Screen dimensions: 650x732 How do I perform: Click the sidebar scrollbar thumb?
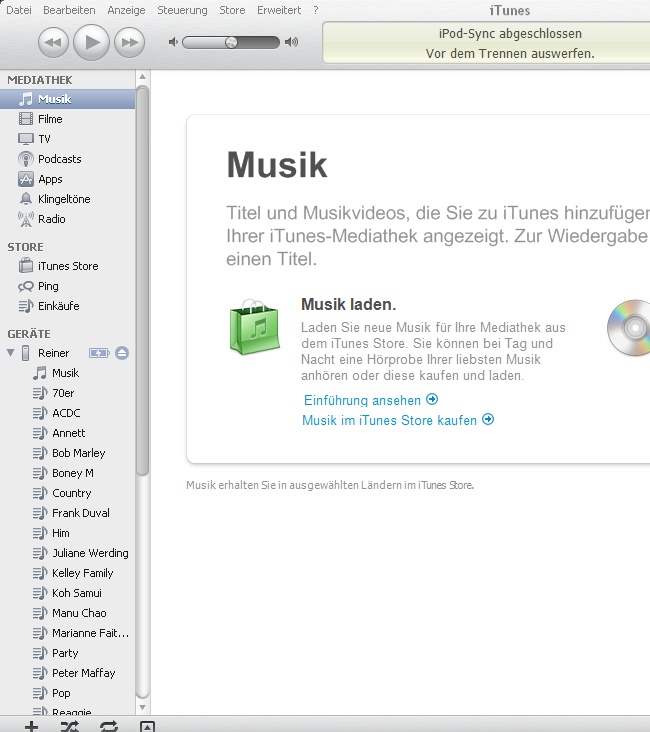click(x=142, y=280)
